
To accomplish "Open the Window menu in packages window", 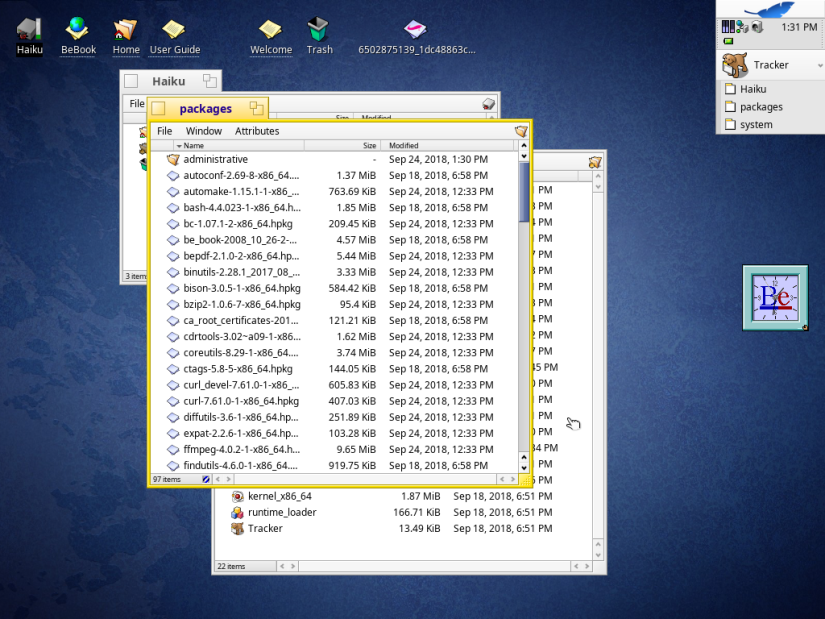I will [x=204, y=131].
